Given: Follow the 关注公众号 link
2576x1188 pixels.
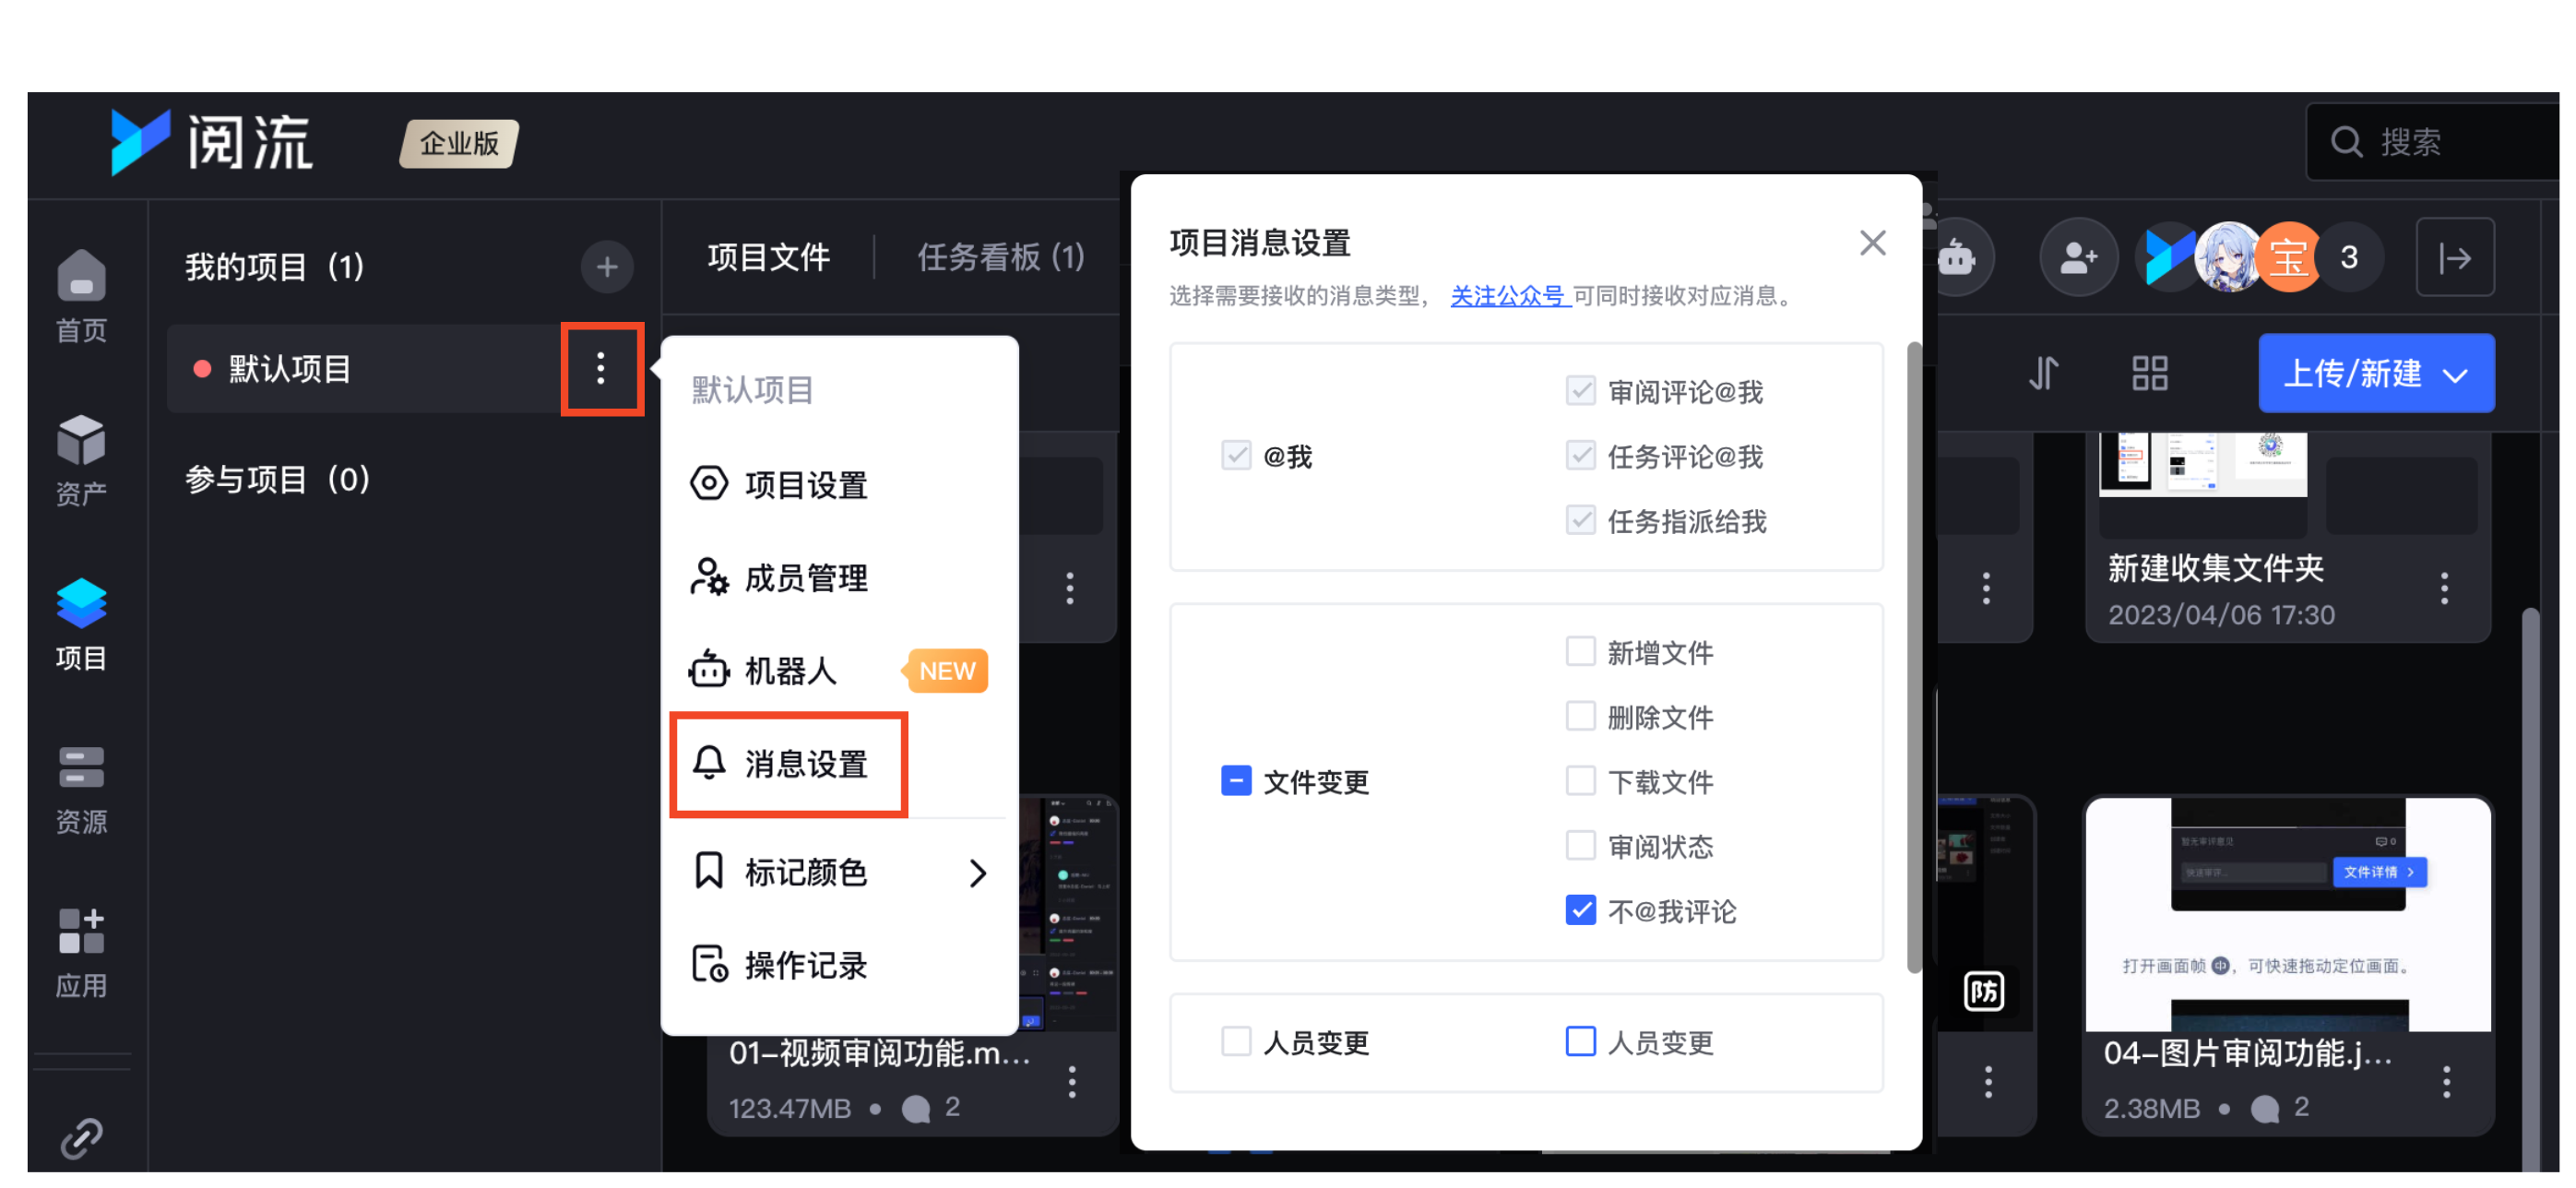Looking at the screenshot, I should tap(1508, 296).
